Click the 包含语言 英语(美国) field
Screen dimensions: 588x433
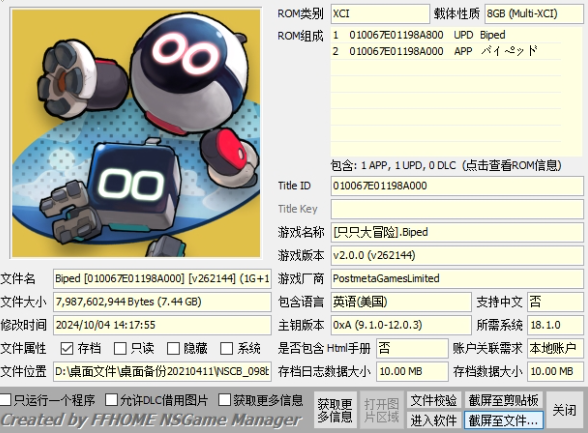point(401,302)
